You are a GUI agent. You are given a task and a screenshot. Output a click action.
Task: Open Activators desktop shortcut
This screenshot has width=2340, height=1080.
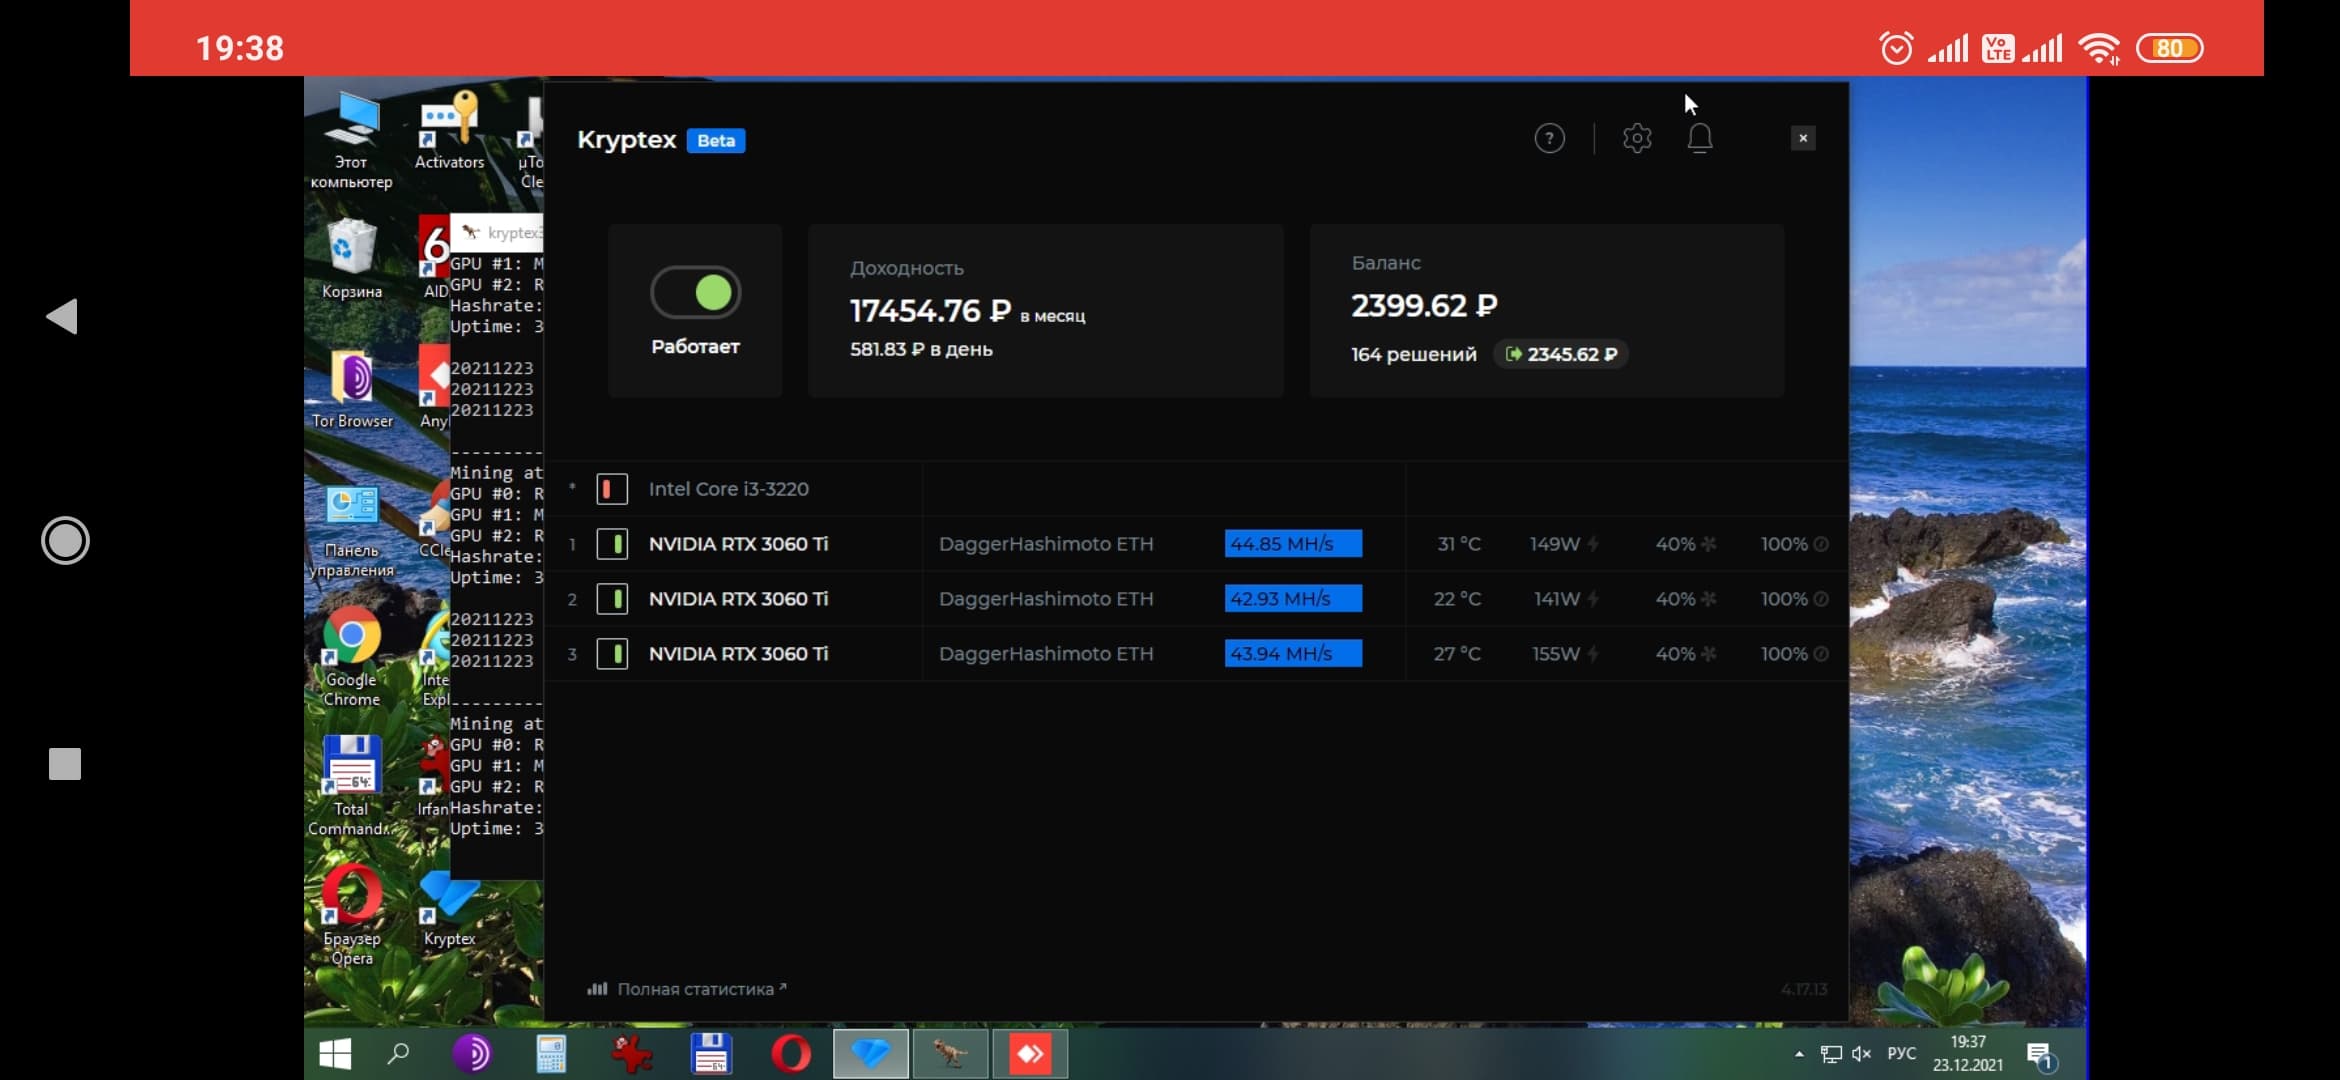click(449, 130)
